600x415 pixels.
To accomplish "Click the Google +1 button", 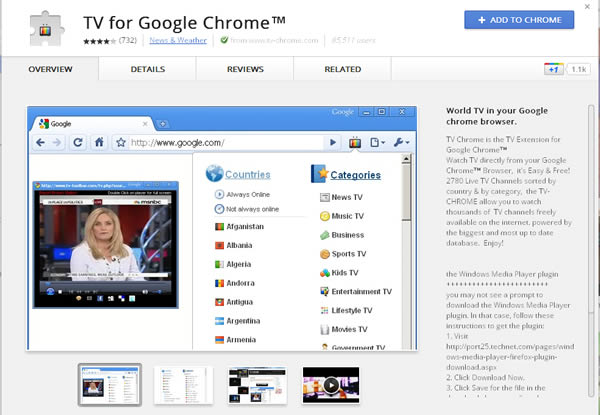I will tap(554, 69).
